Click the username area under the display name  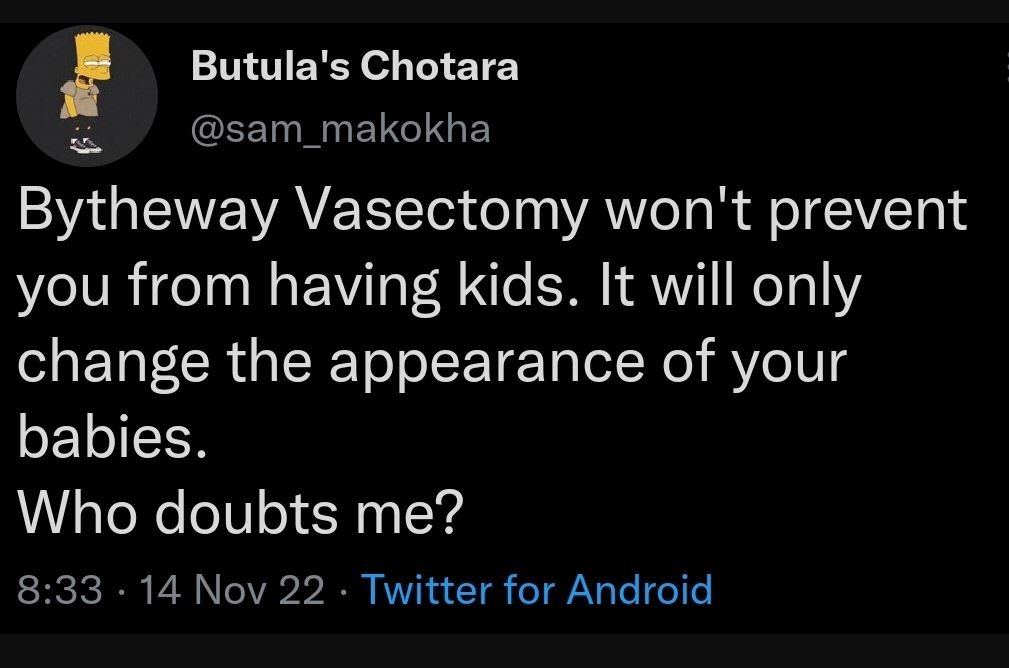(340, 128)
